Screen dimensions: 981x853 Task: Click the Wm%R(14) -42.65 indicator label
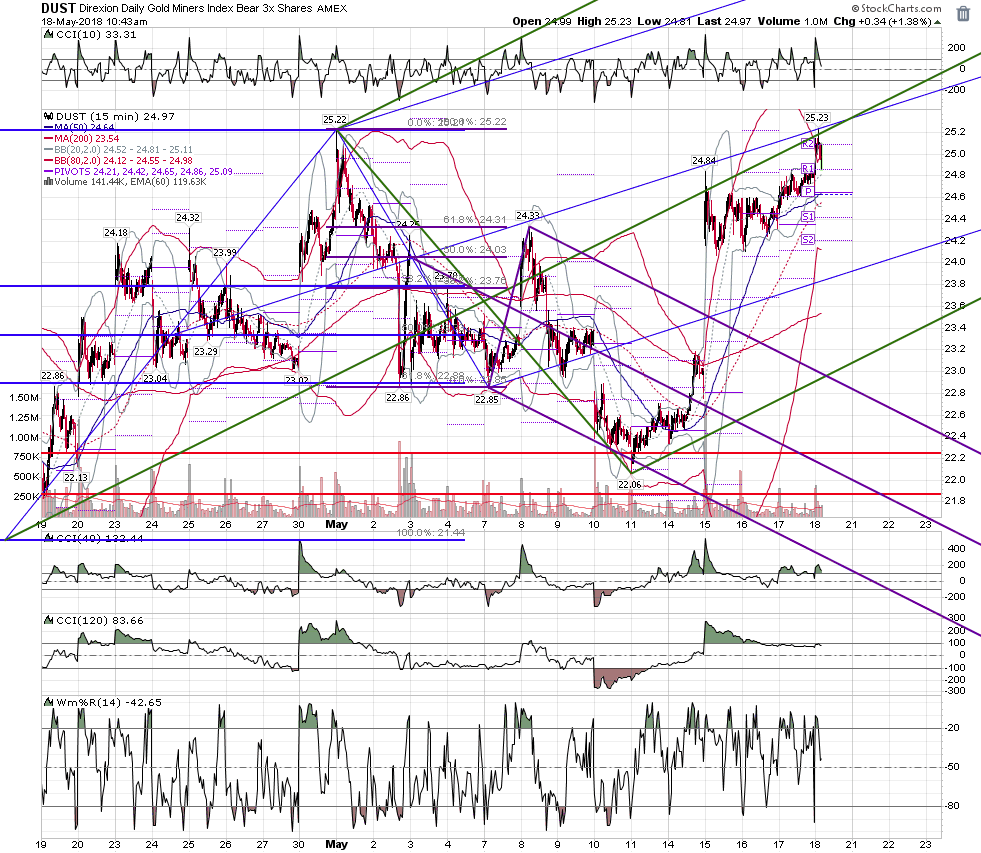pos(109,702)
